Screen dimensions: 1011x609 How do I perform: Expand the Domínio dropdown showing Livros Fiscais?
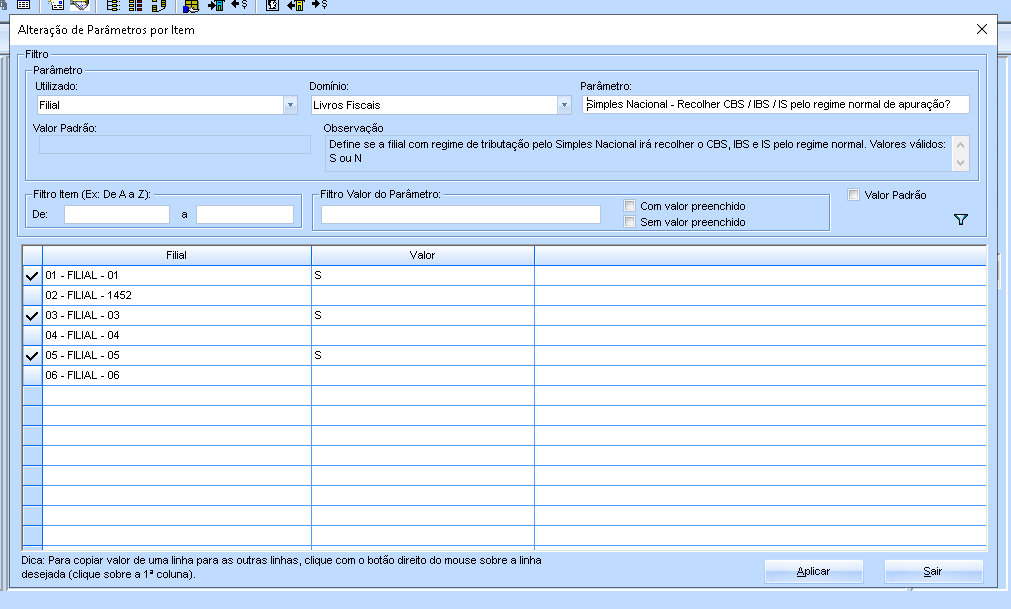(x=563, y=105)
